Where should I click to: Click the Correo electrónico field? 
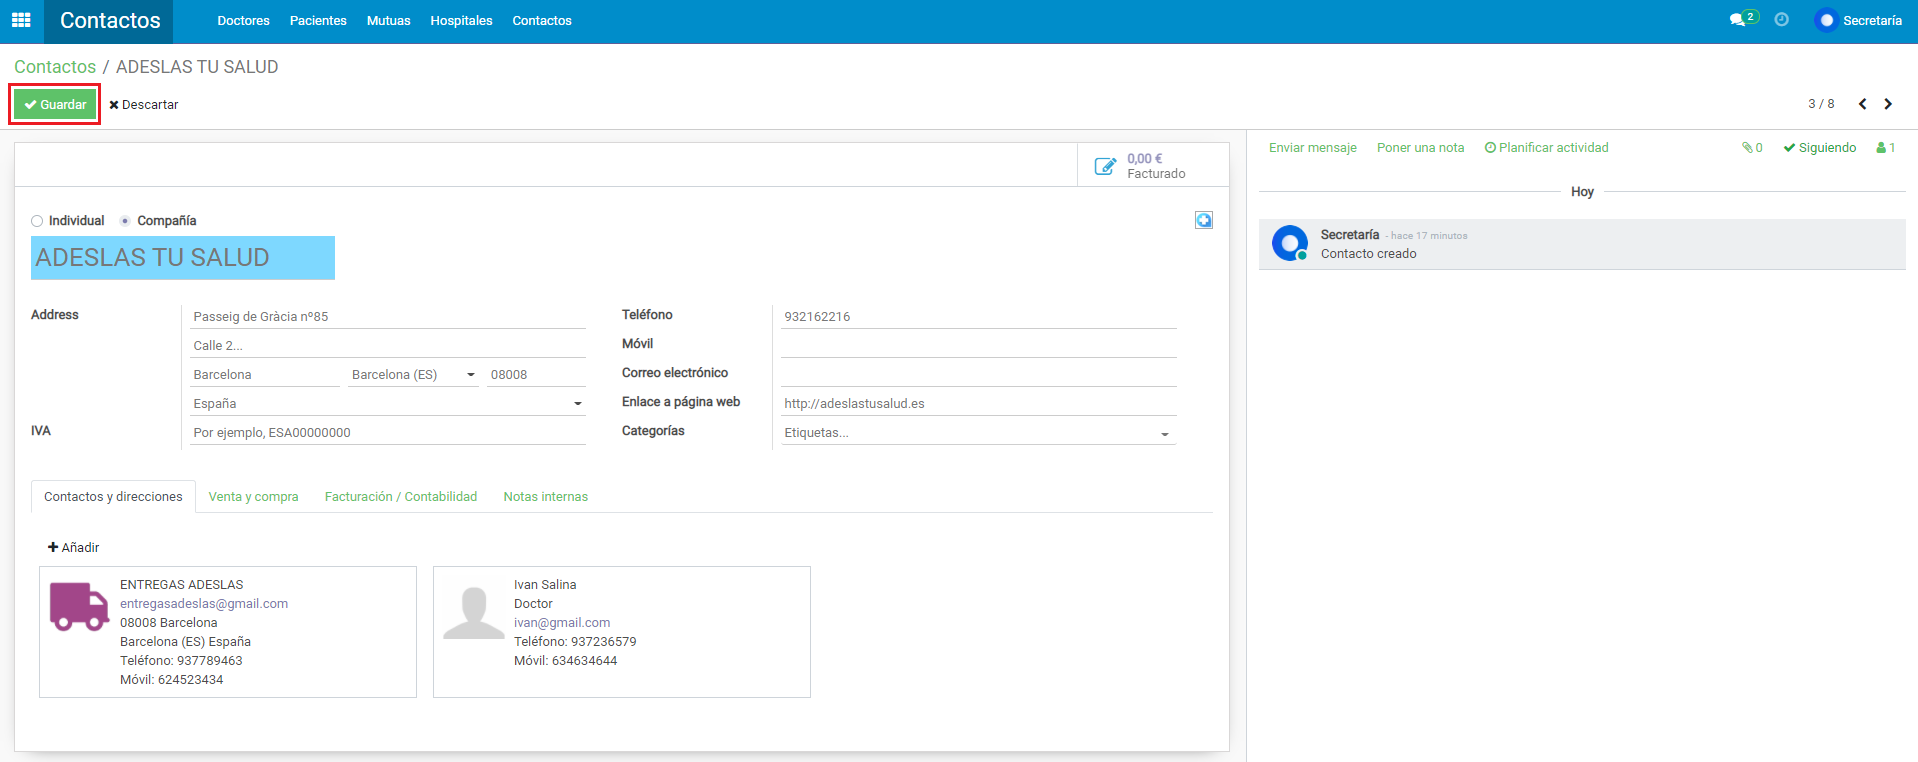[978, 375]
